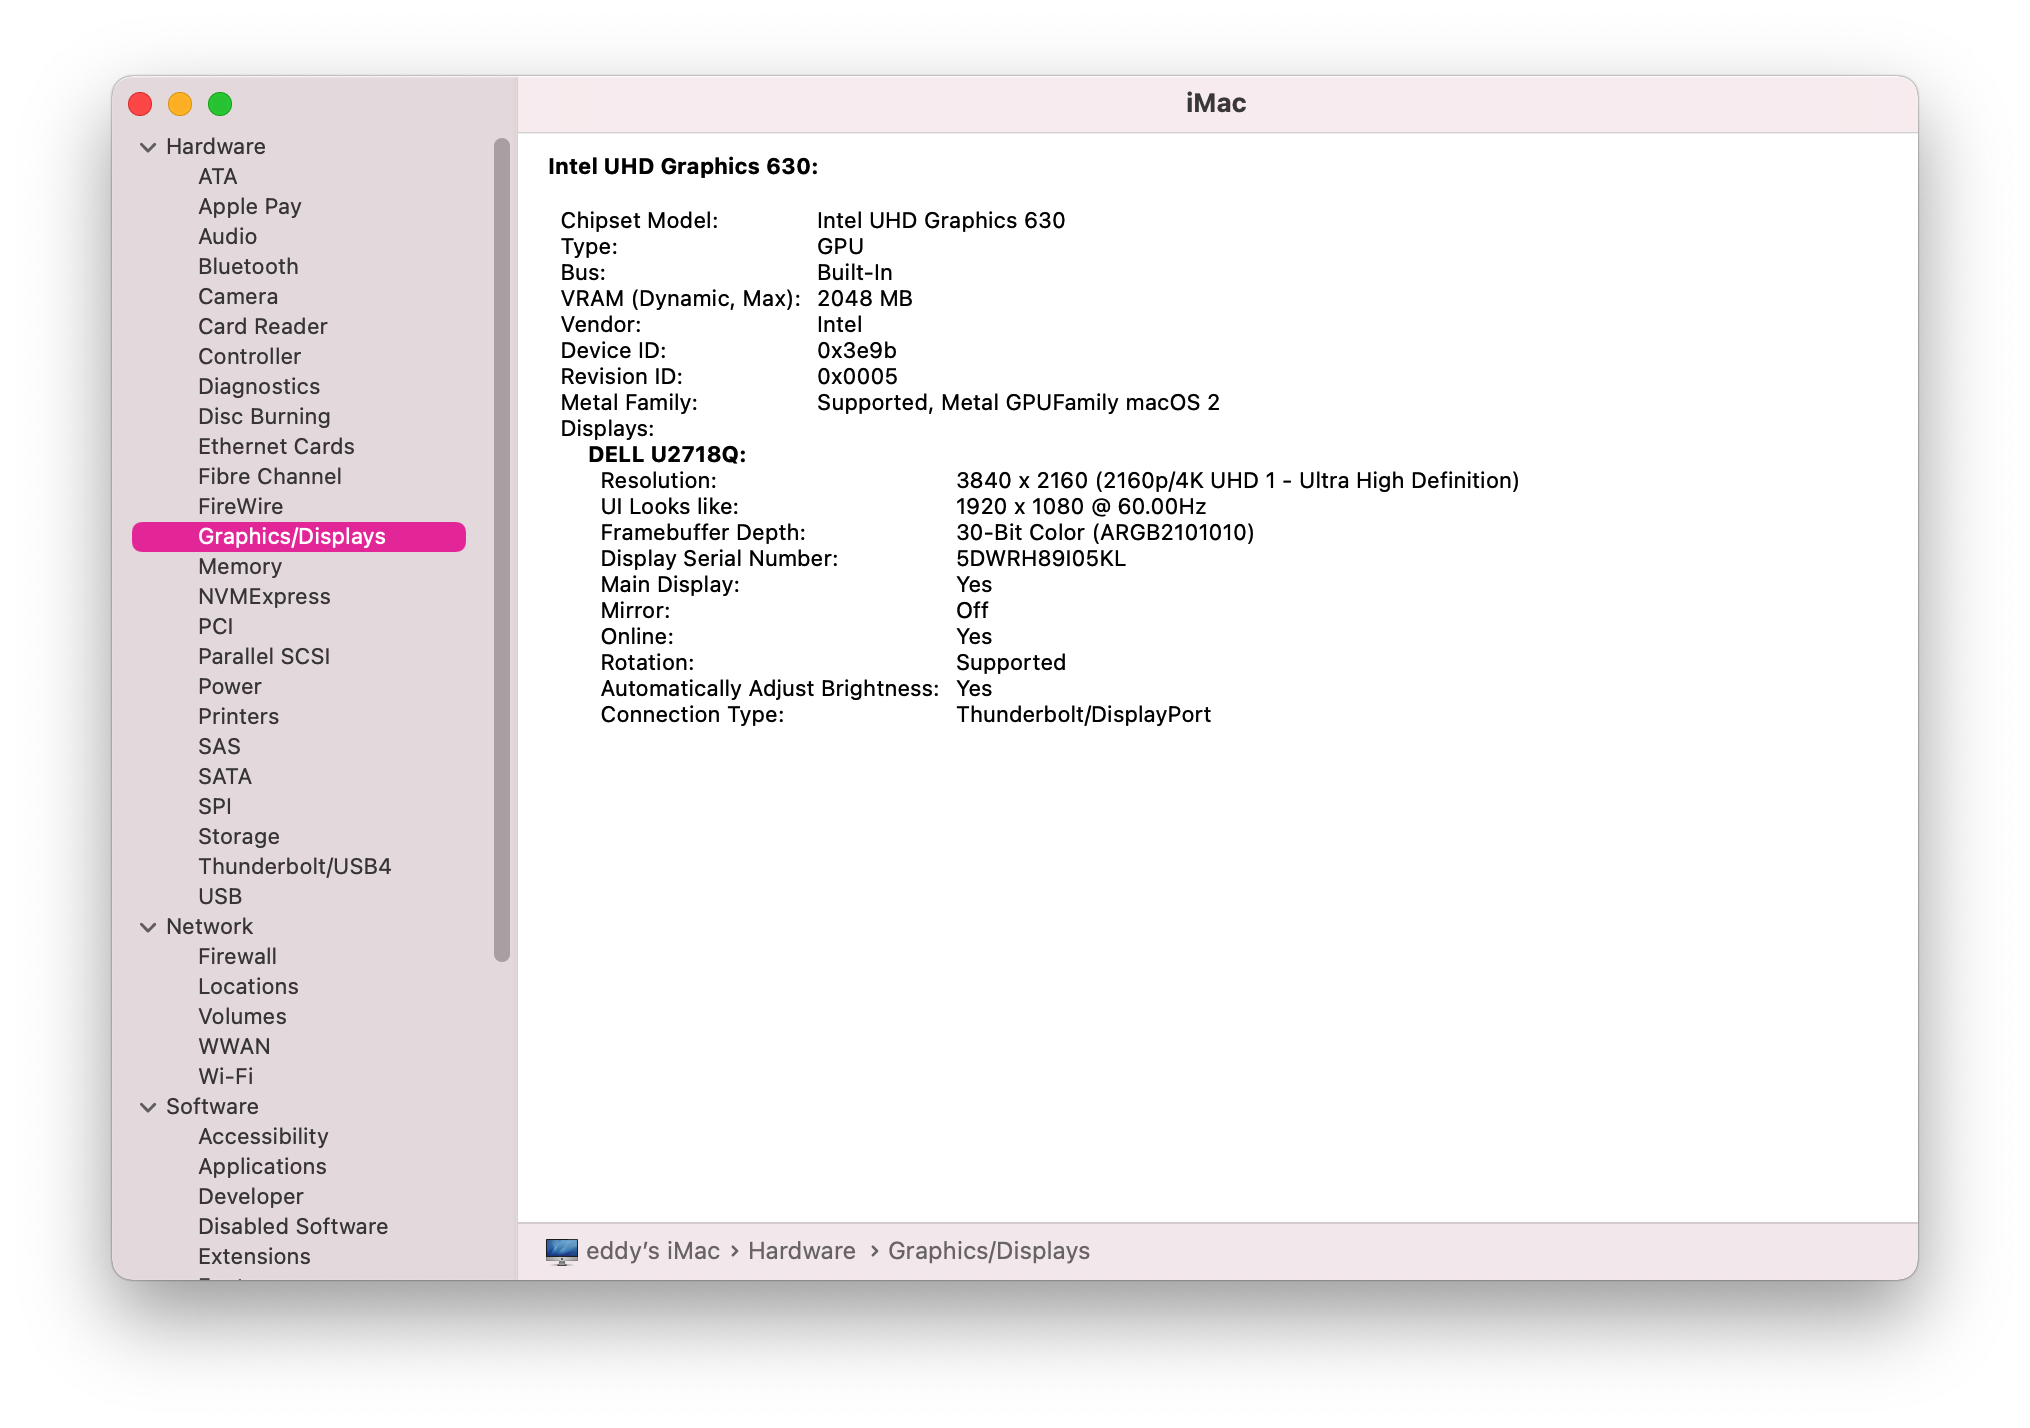Click Hardware in the bottom path bar

[x=801, y=1251]
